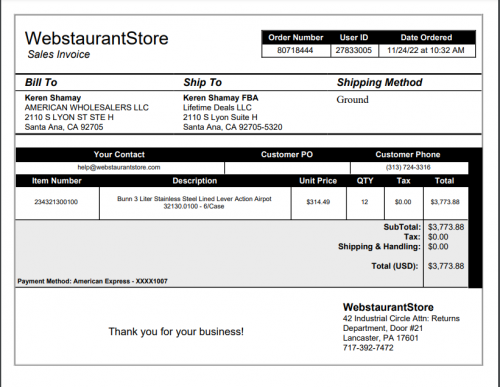Select the phone number 717-392-7472
500x387 pixels.
click(x=368, y=348)
